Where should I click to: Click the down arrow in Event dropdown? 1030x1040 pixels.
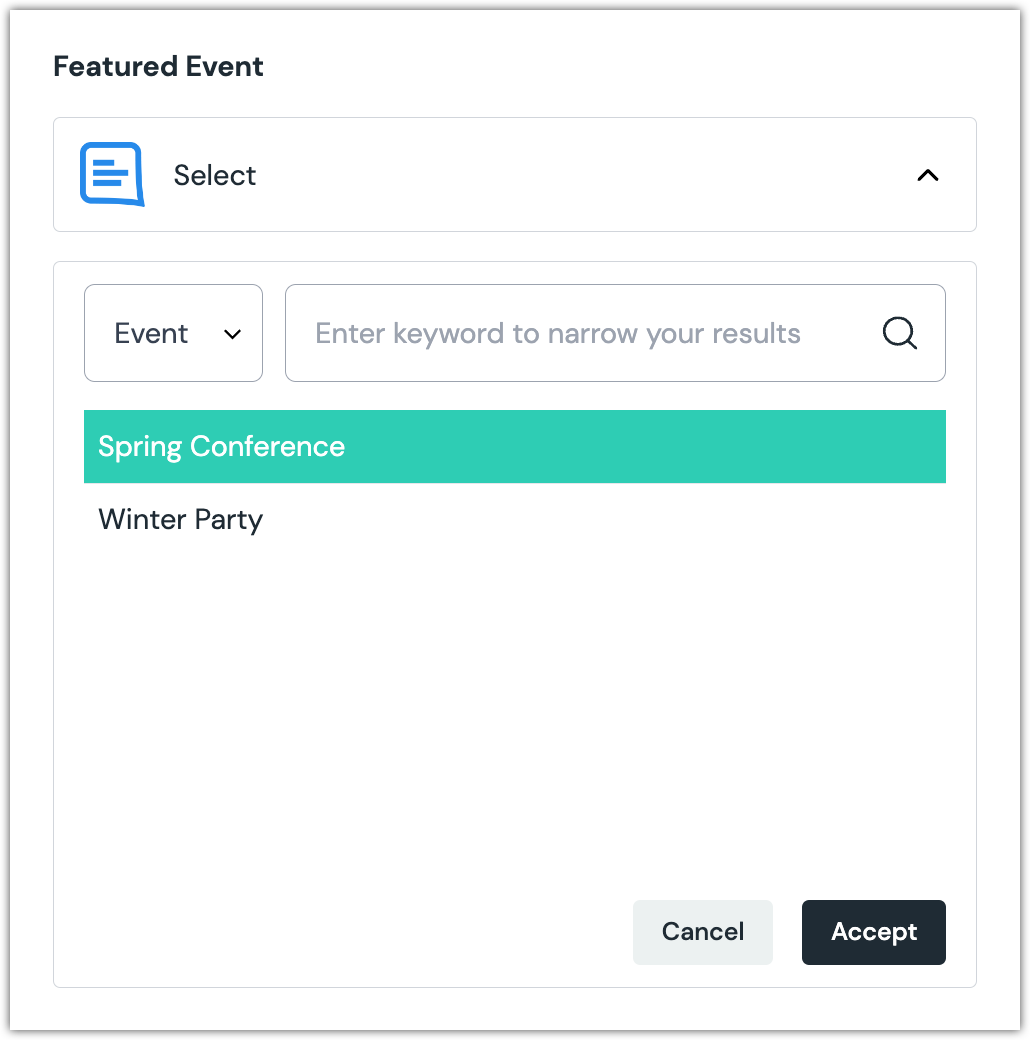click(x=232, y=334)
